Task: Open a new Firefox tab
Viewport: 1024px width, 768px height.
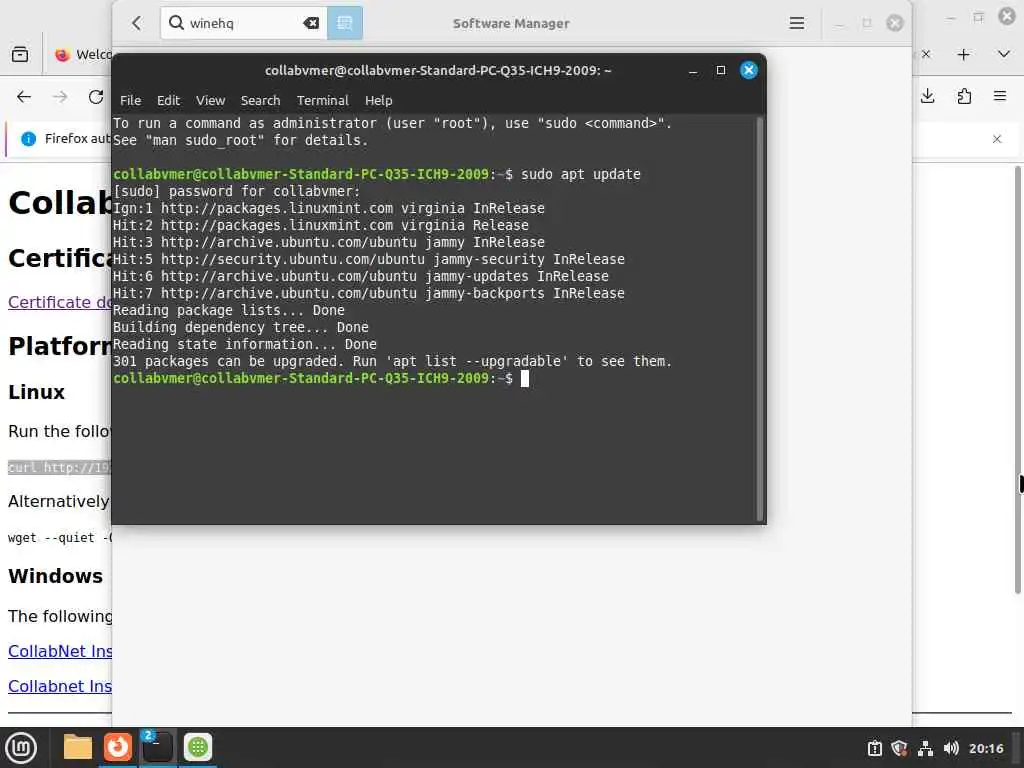Action: click(963, 54)
